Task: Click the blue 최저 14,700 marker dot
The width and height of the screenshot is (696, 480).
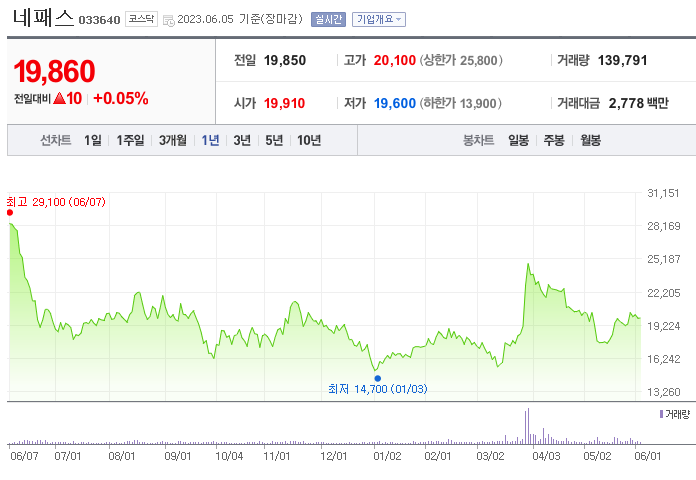Action: click(377, 378)
